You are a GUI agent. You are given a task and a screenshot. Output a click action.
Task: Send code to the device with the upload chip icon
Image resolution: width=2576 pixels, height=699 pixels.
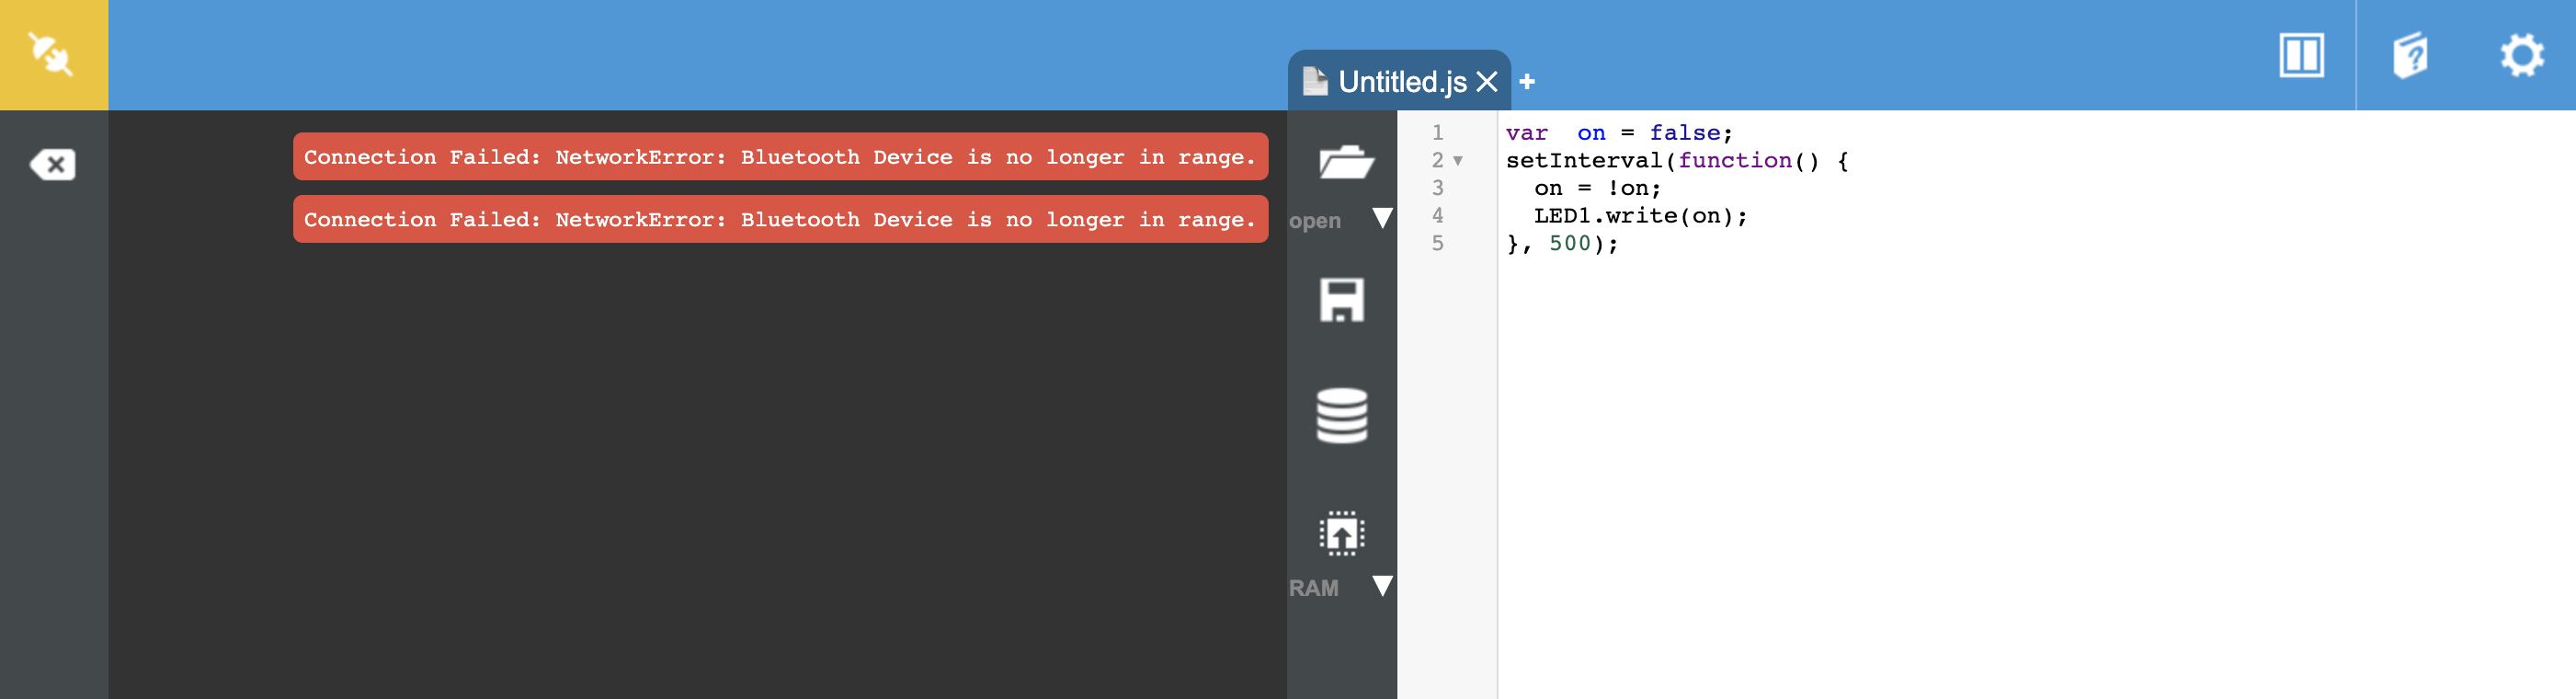pyautogui.click(x=1341, y=533)
